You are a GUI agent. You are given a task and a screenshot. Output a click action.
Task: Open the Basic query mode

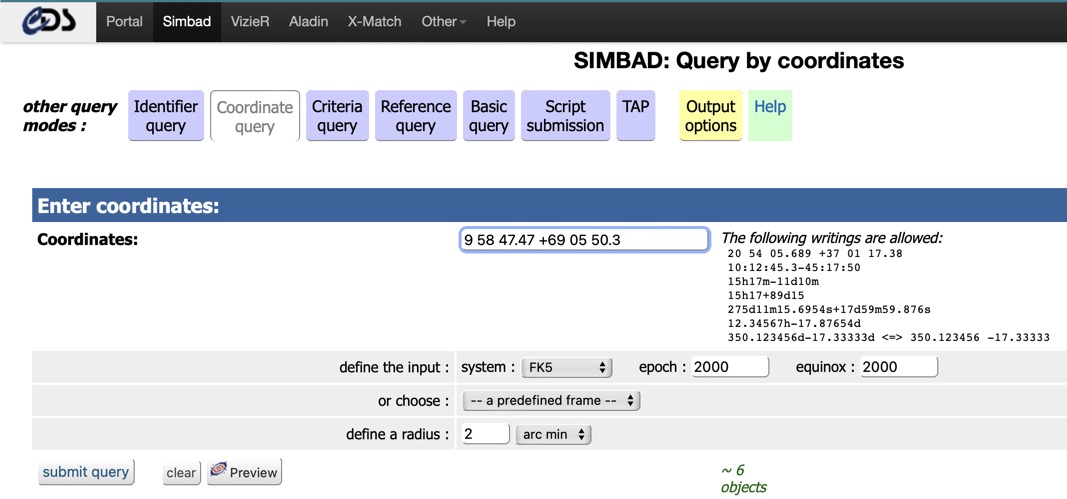[489, 116]
